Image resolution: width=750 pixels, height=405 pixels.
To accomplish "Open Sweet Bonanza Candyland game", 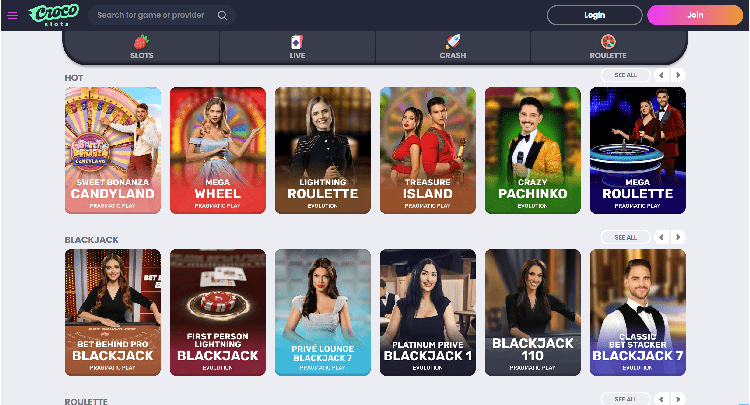I will click(113, 150).
